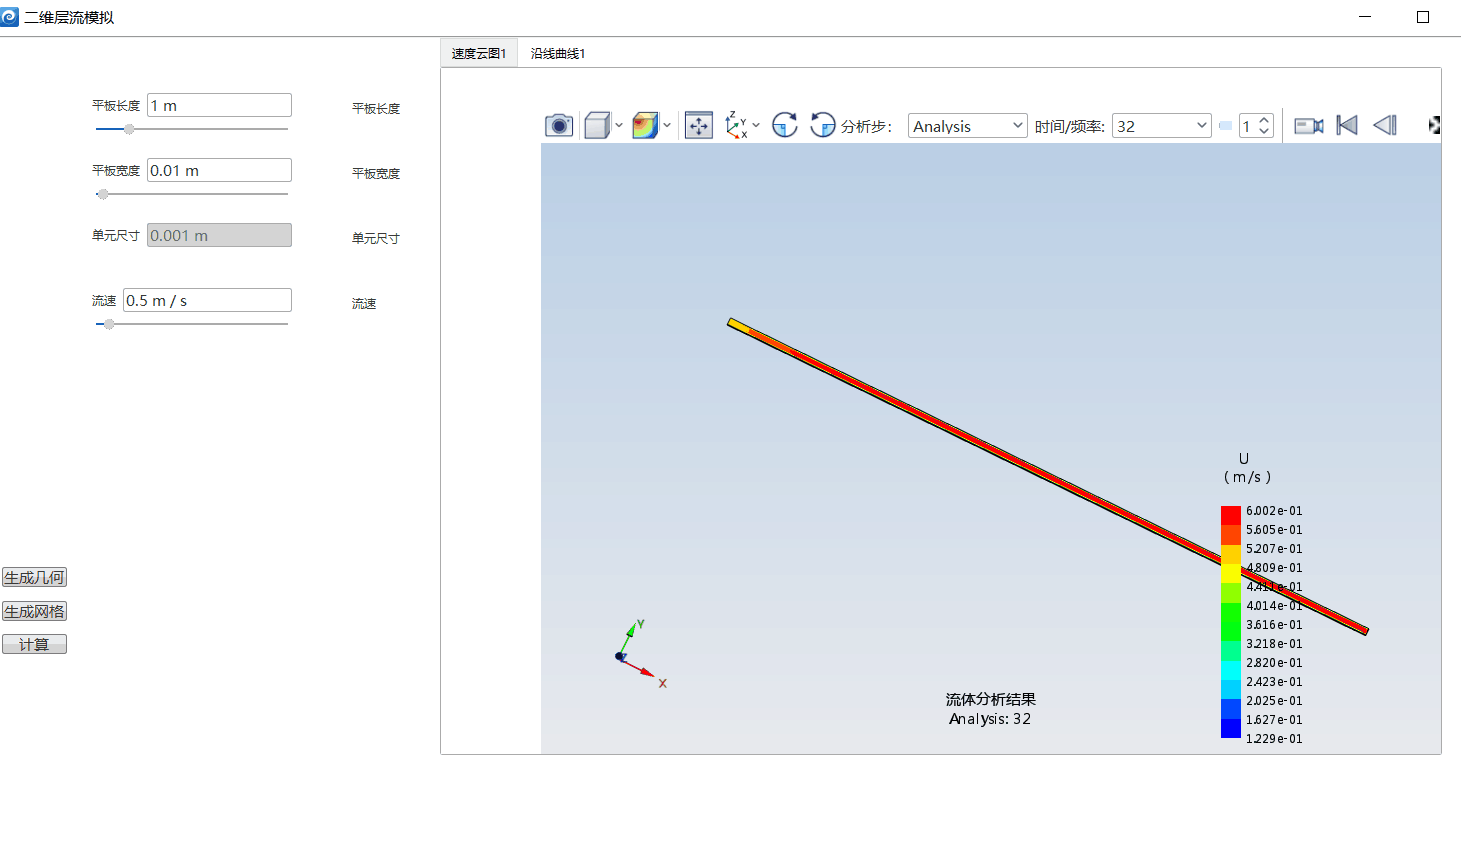Click the application logo icon in title bar

[10, 16]
